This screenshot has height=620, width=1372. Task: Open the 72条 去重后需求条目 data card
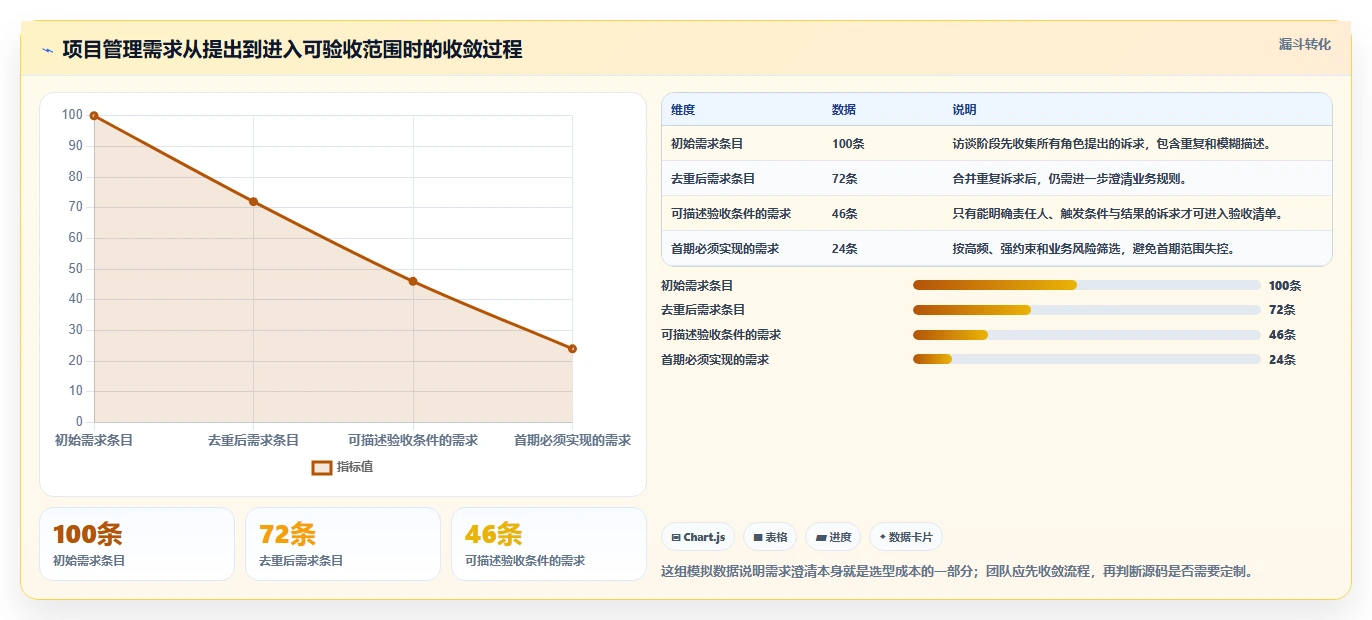[x=343, y=544]
